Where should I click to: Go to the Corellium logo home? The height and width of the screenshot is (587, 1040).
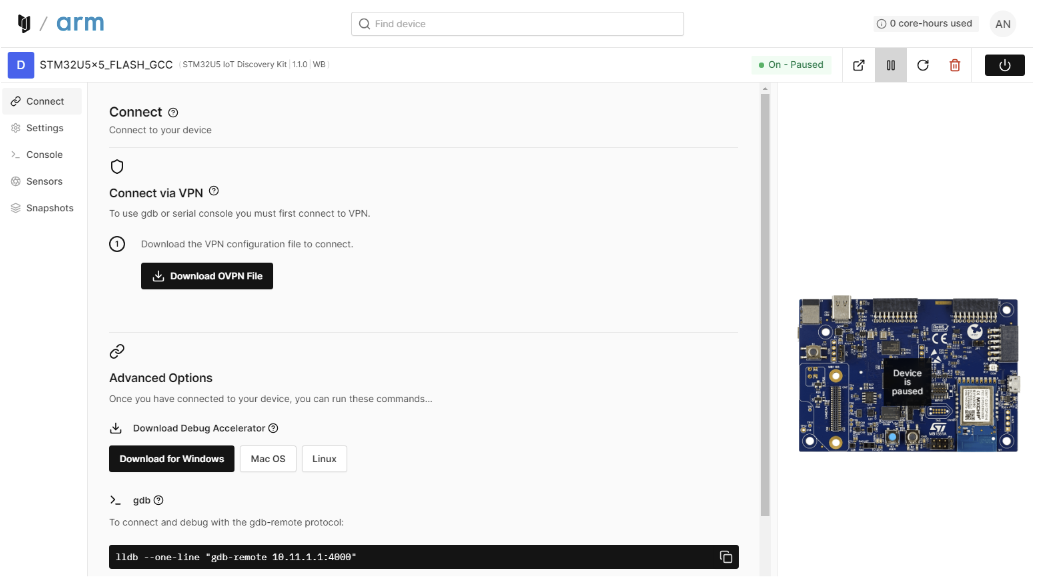coord(24,24)
